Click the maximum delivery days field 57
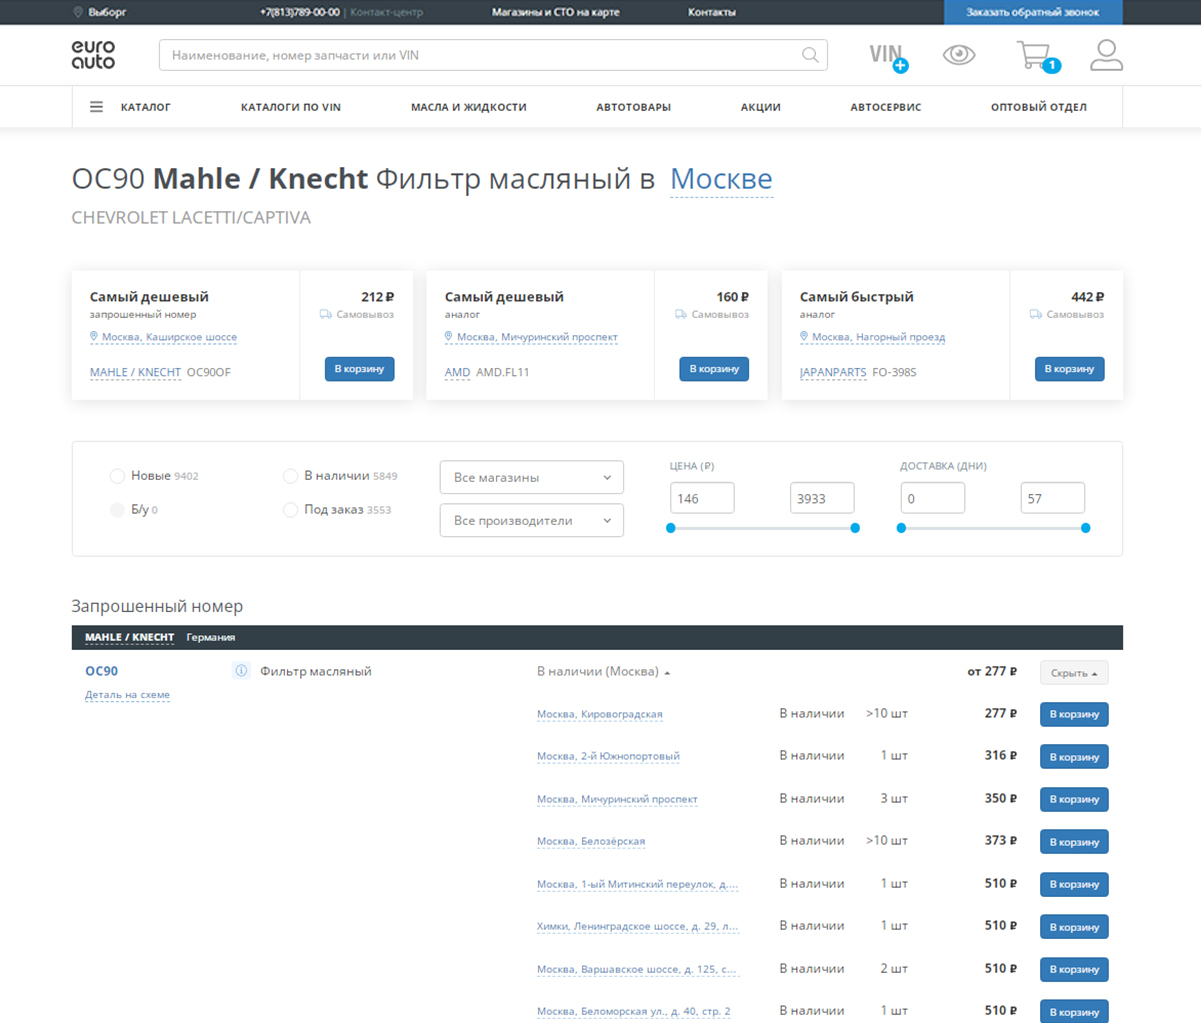 (1053, 498)
